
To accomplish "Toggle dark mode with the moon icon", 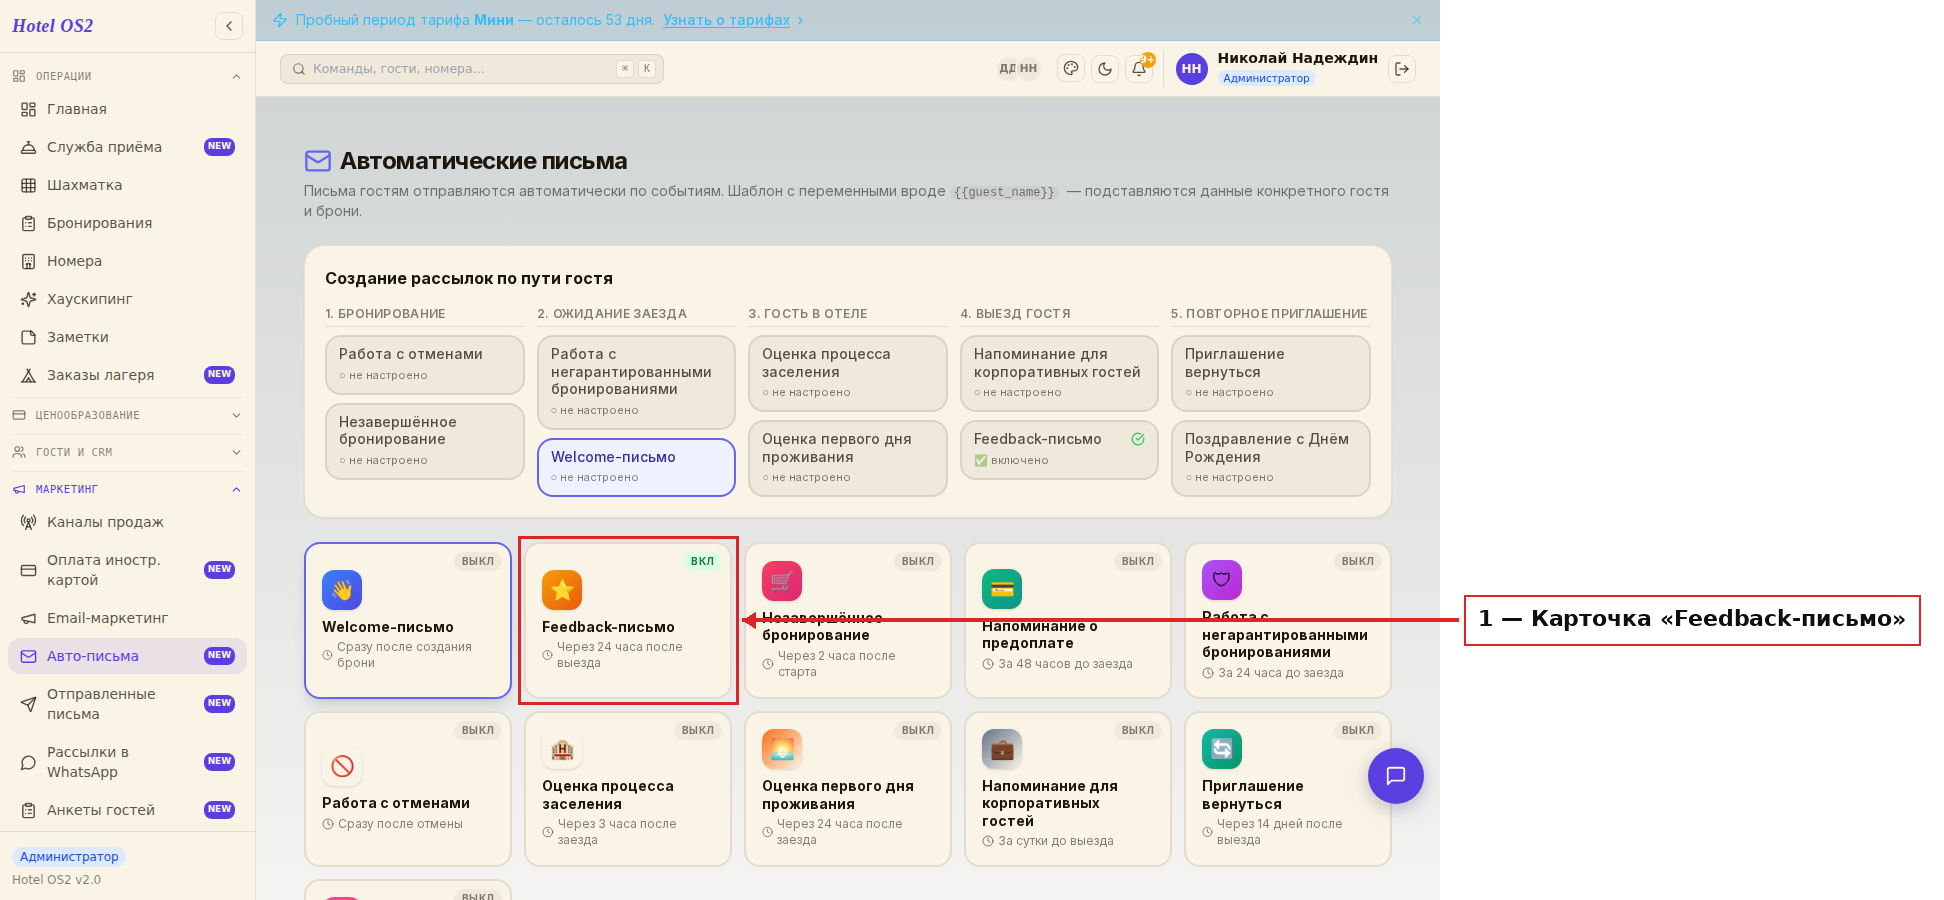I will coord(1105,69).
